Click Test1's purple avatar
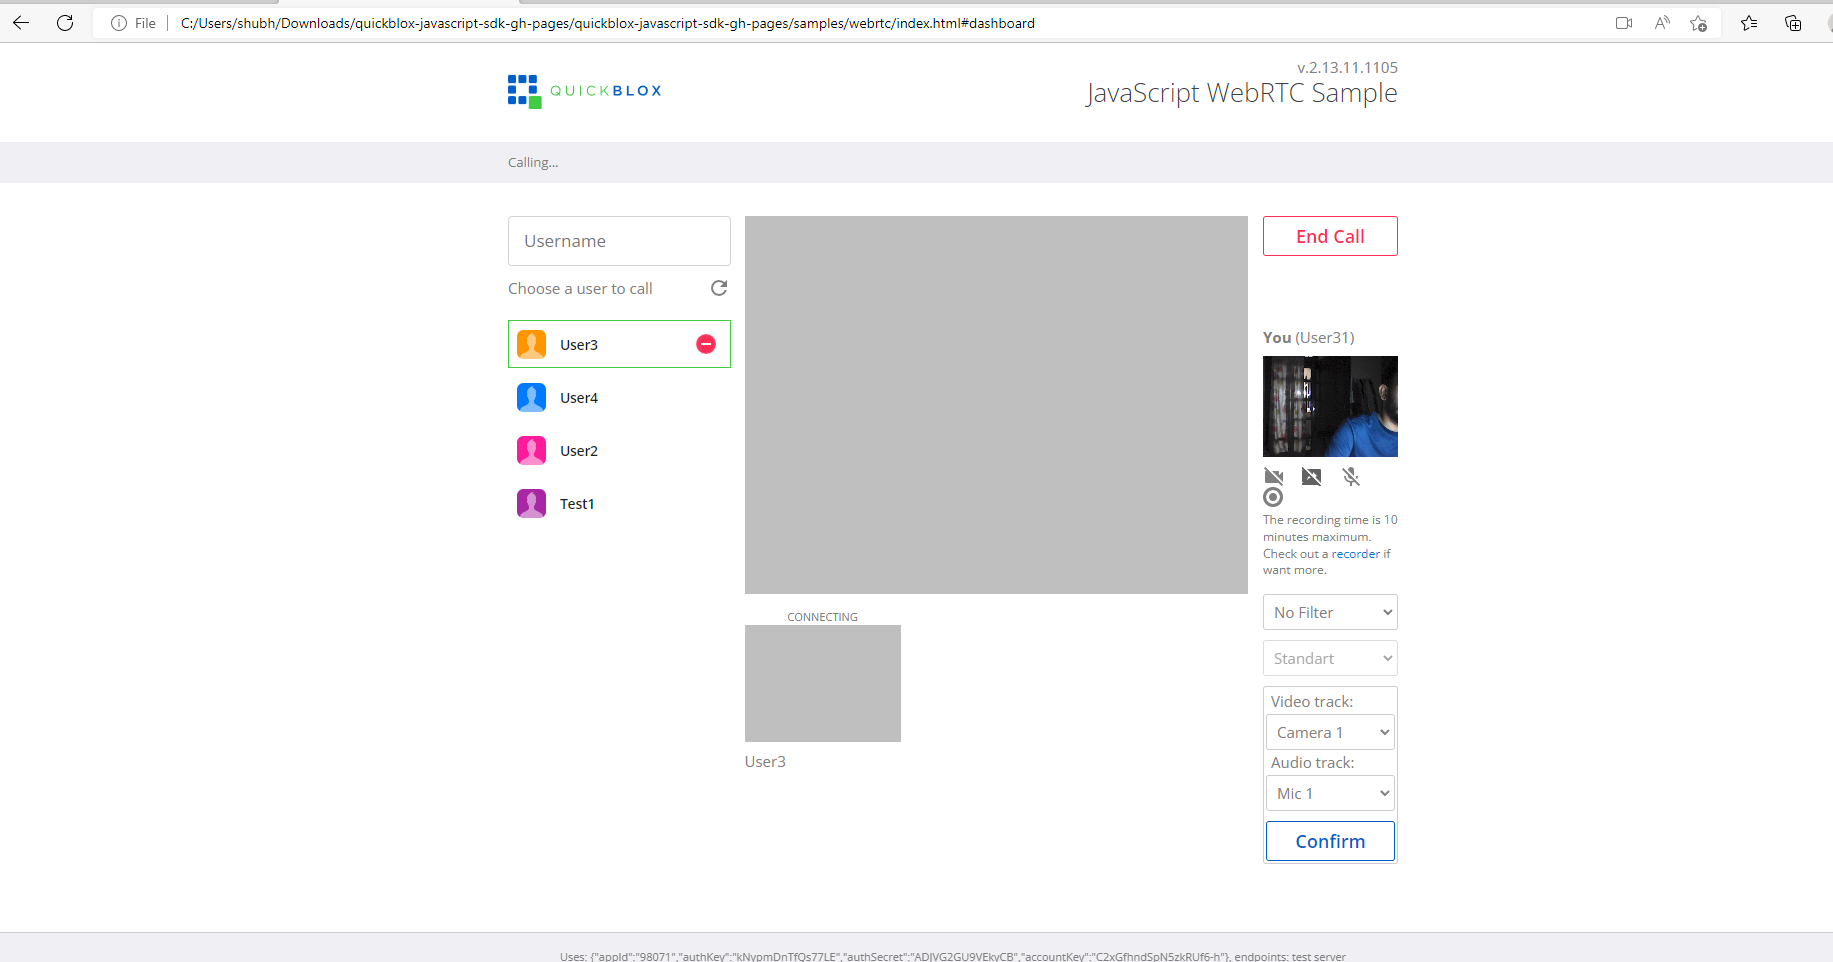This screenshot has height=962, width=1833. pos(531,503)
